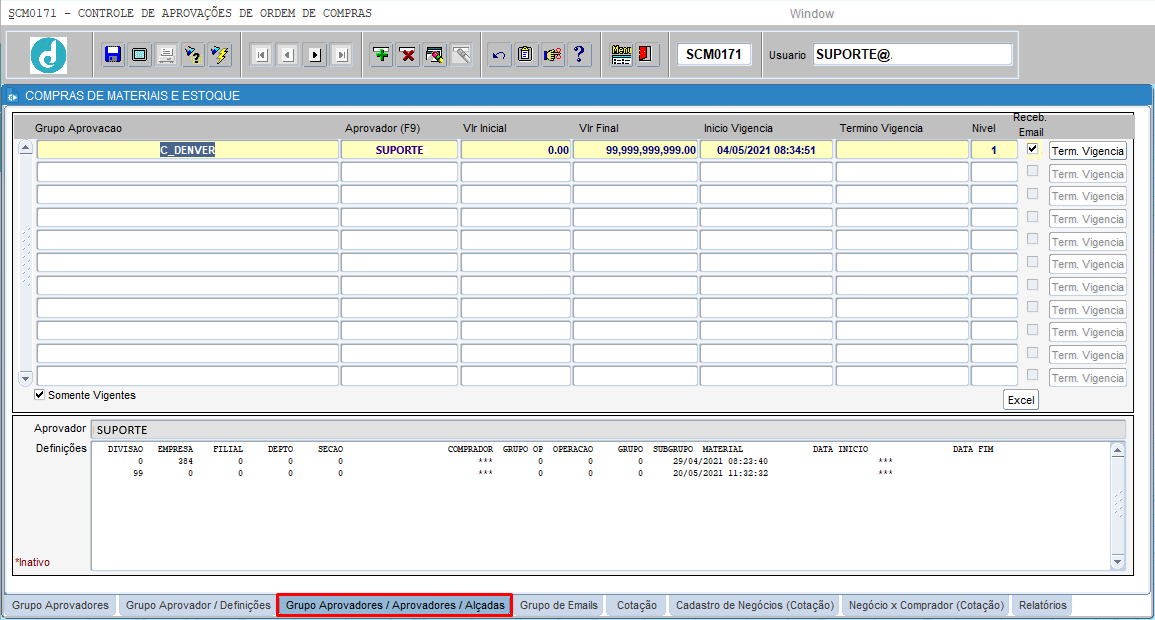Image resolution: width=1155 pixels, height=620 pixels.
Task: Click the grid's down scroll arrow
Action: 25,378
